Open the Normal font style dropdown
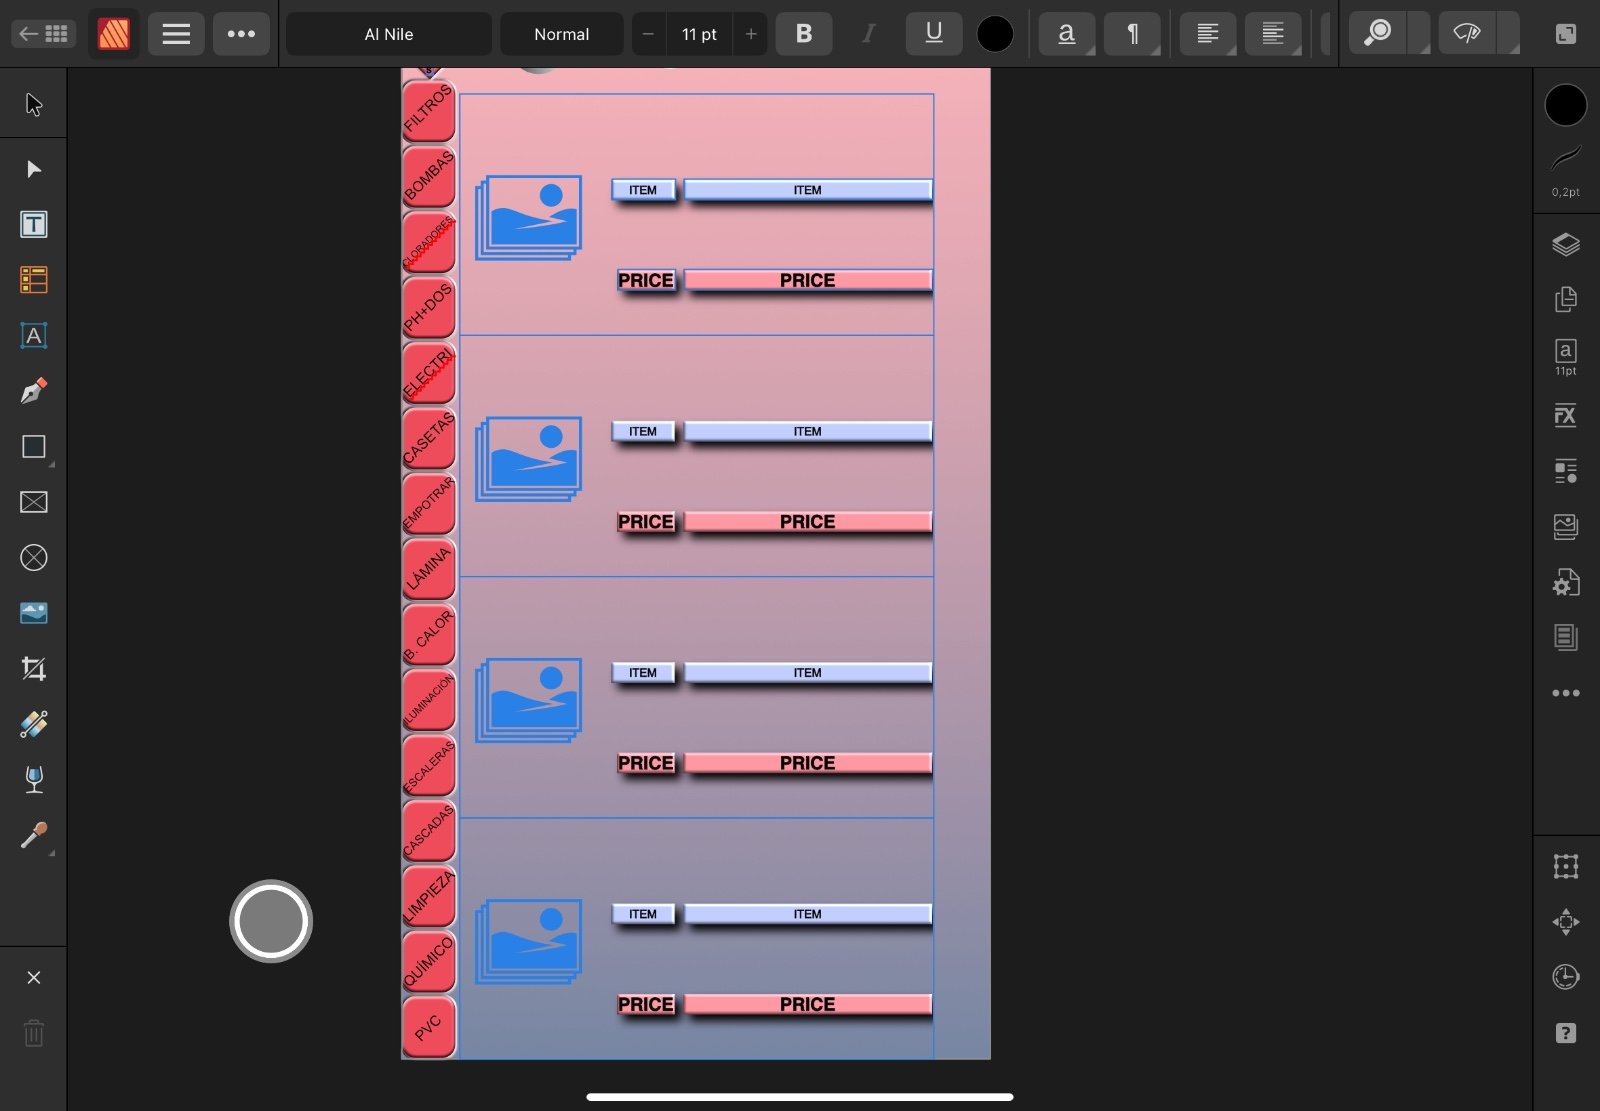1600x1111 pixels. (x=561, y=34)
